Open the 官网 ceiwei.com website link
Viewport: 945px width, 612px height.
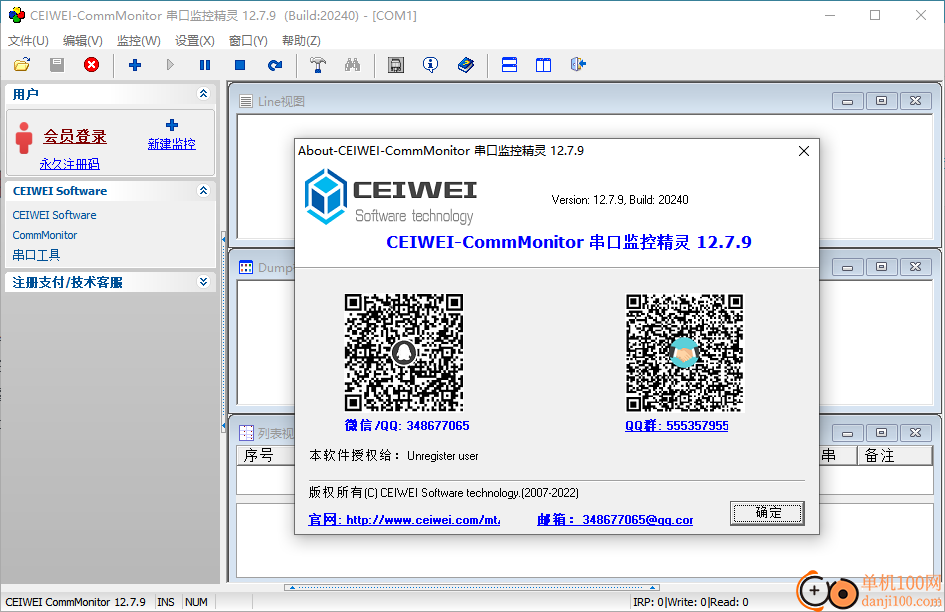click(x=404, y=520)
